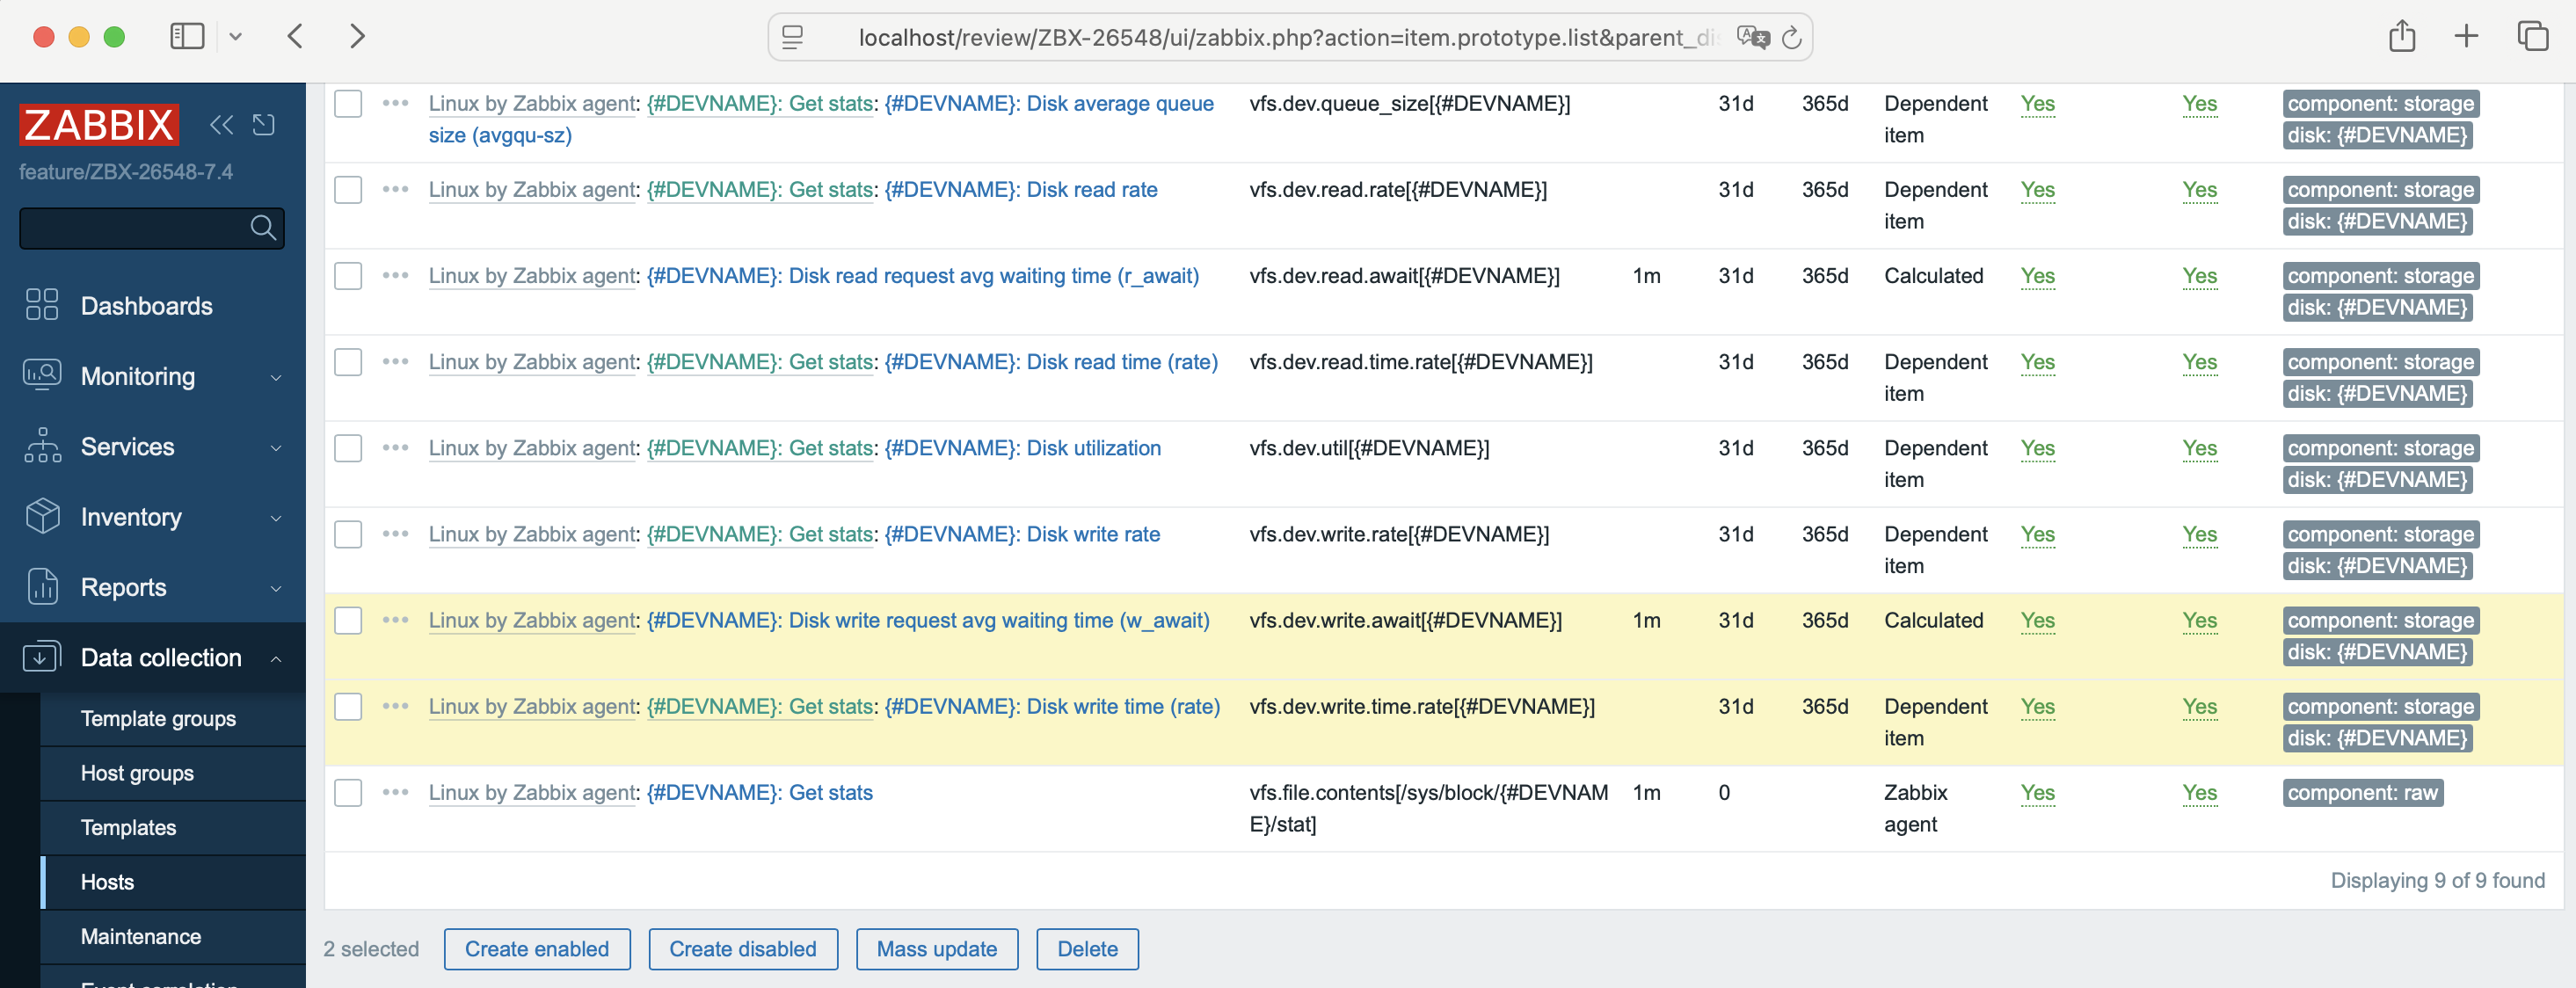Select checkbox for Get stats master item
The image size is (2576, 988).
click(348, 793)
